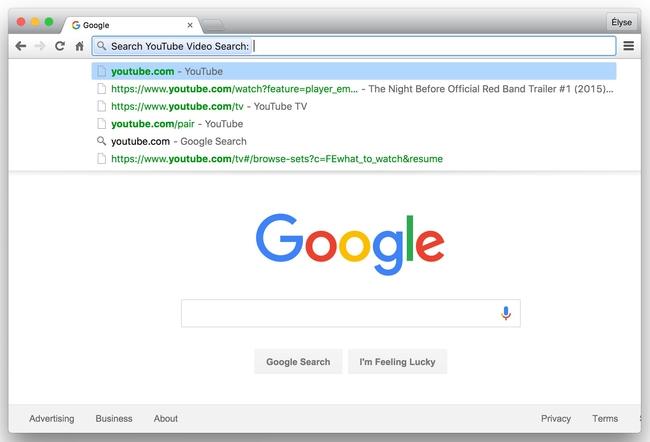650x442 pixels.
Task: Open the Chrome hamburger menu
Action: [x=628, y=46]
